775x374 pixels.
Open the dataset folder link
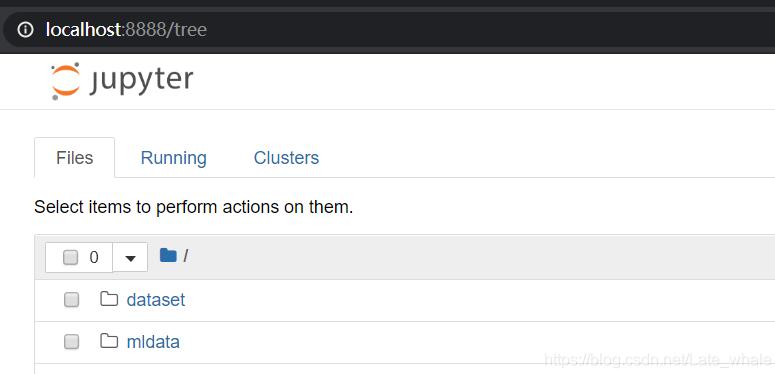[156, 299]
